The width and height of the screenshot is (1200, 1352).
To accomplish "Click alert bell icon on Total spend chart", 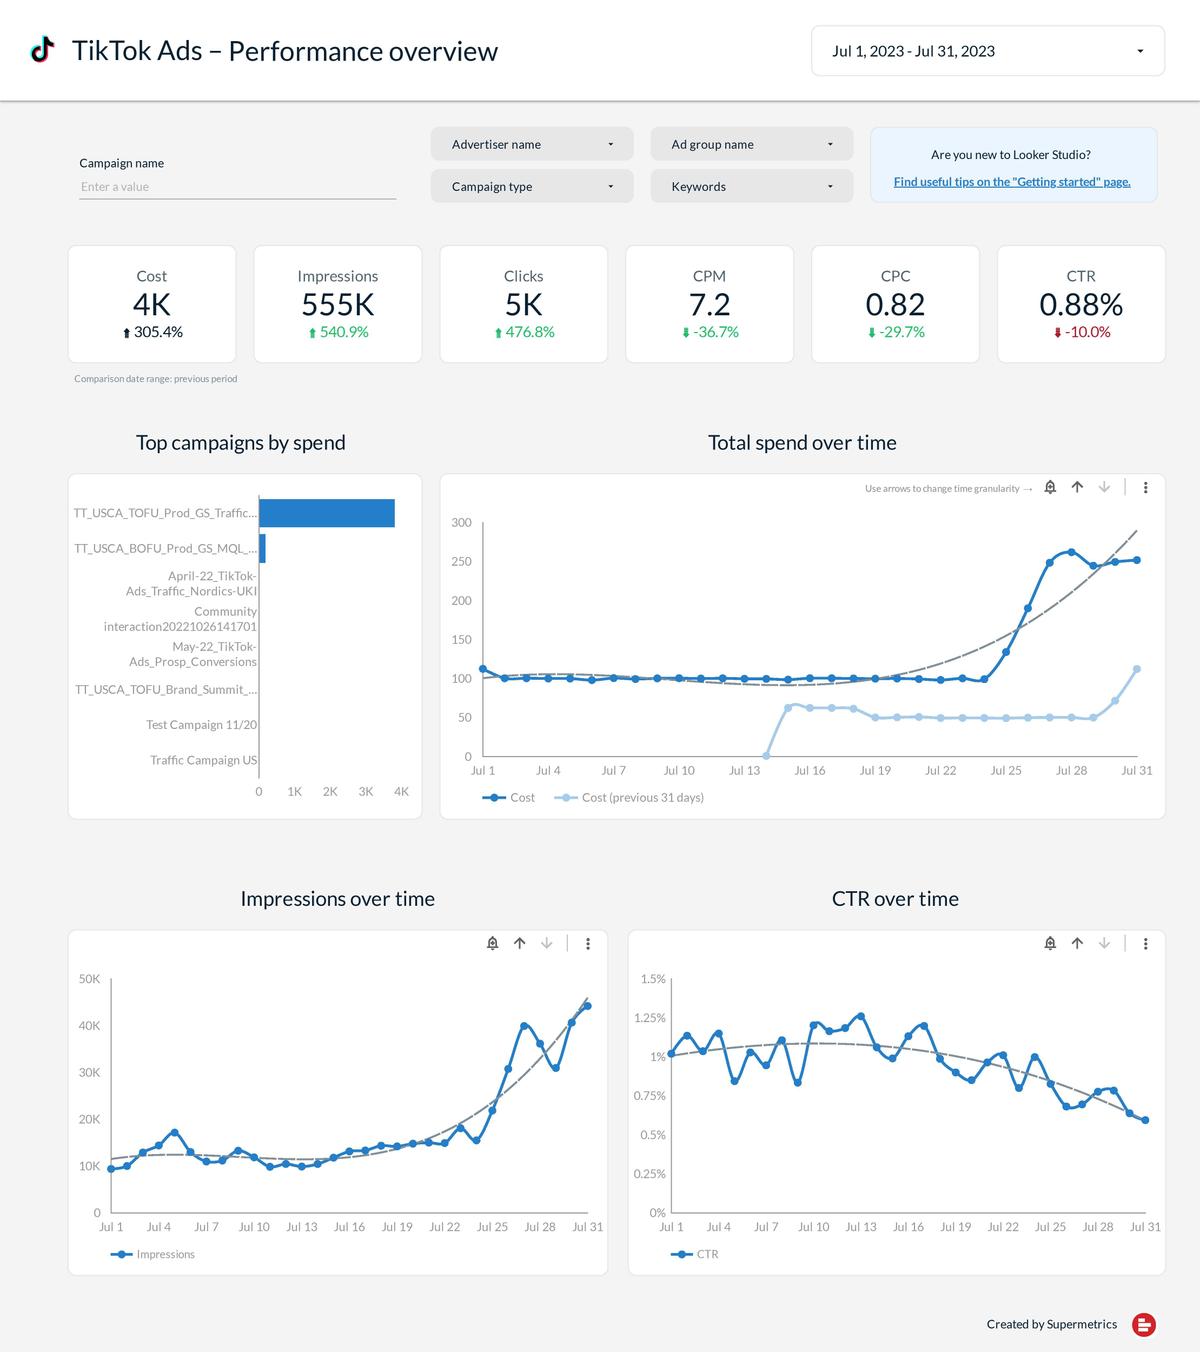I will (x=1050, y=488).
